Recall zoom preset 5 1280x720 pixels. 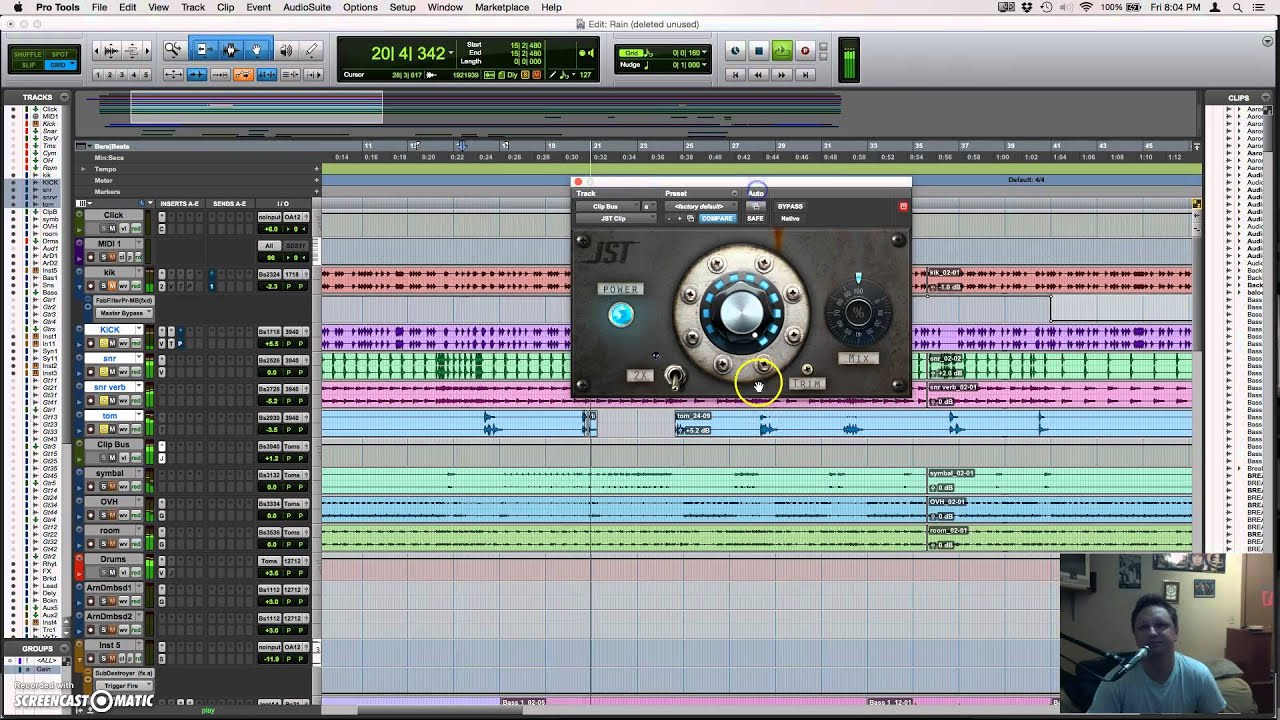coord(147,75)
